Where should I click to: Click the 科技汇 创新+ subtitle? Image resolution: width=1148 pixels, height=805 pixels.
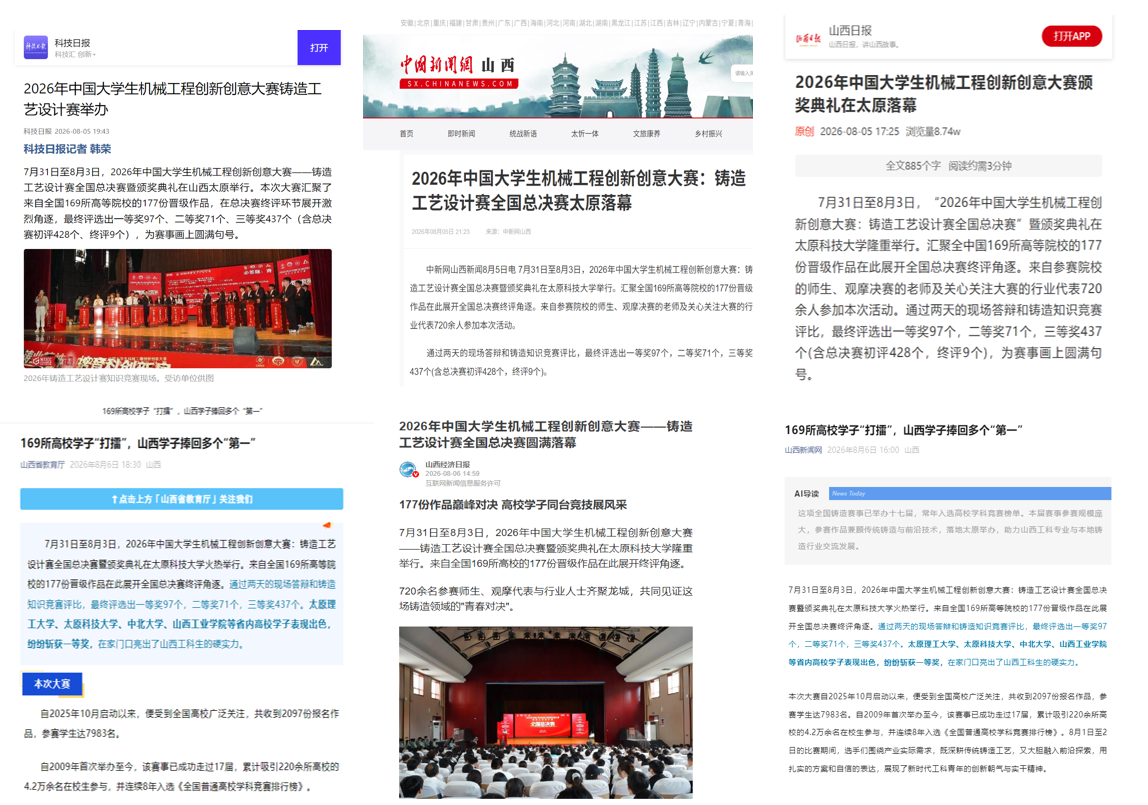(75, 54)
